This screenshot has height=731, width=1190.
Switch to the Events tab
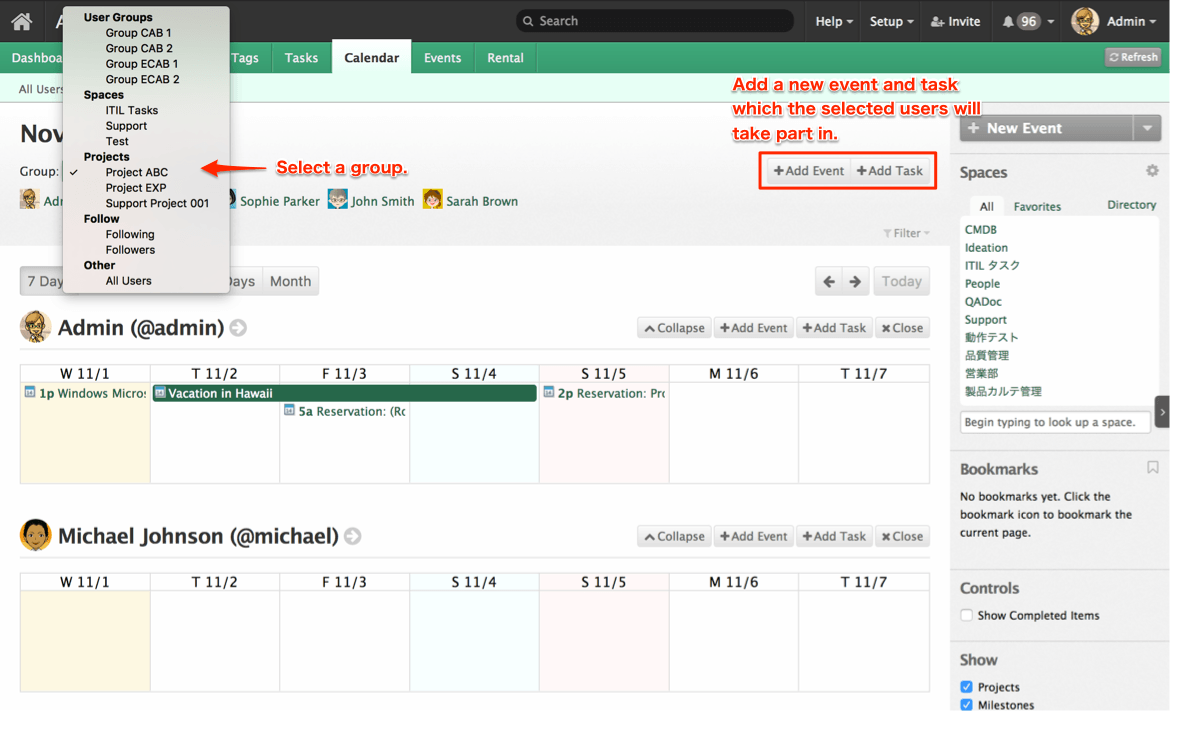pos(442,58)
